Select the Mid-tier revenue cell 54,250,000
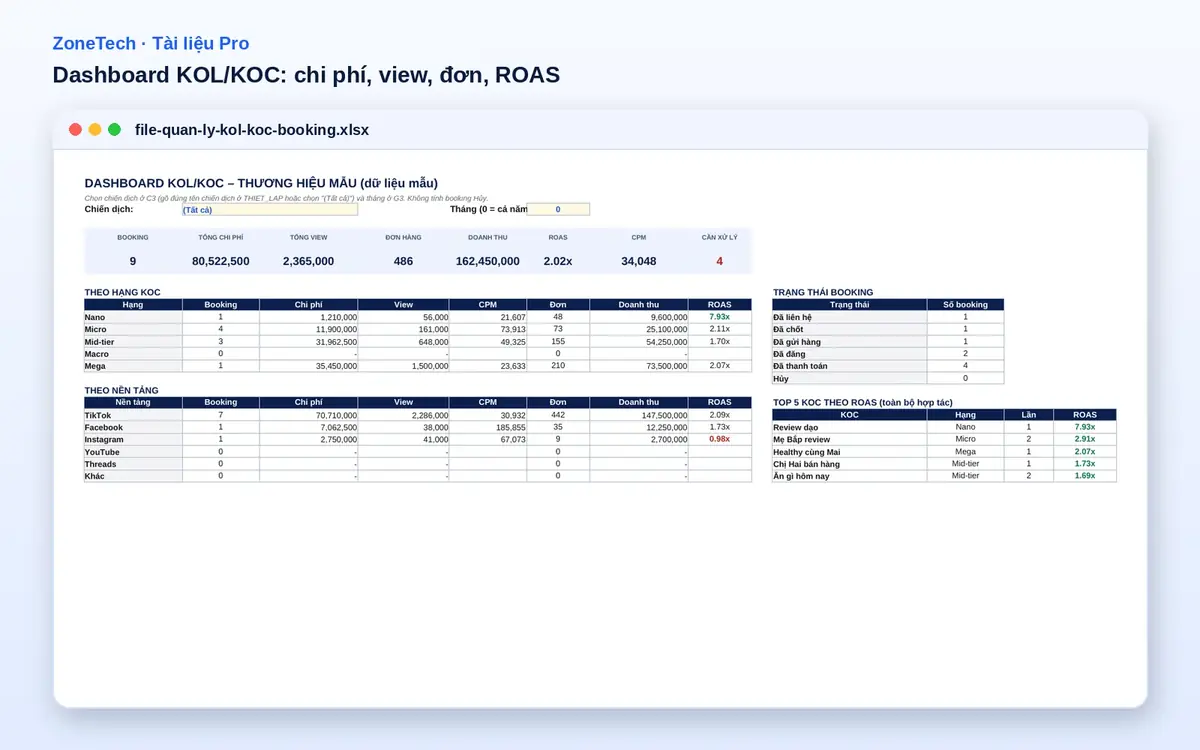Viewport: 1200px width, 750px height. 639,341
